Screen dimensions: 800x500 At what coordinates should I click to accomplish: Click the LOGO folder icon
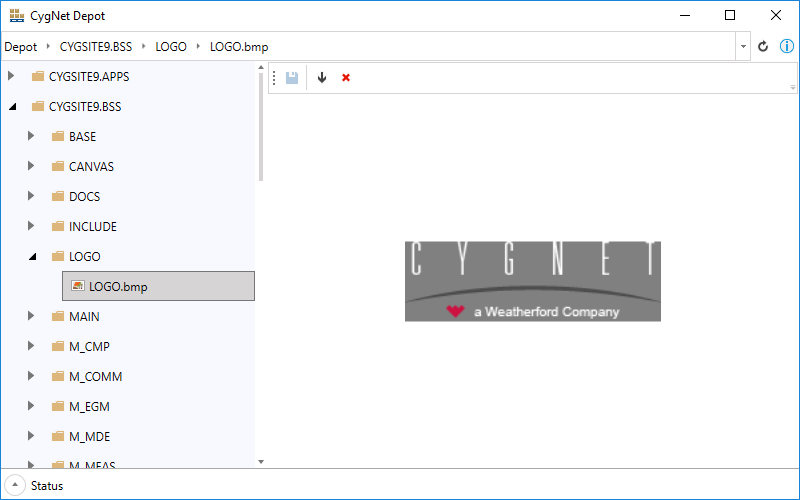click(x=58, y=257)
